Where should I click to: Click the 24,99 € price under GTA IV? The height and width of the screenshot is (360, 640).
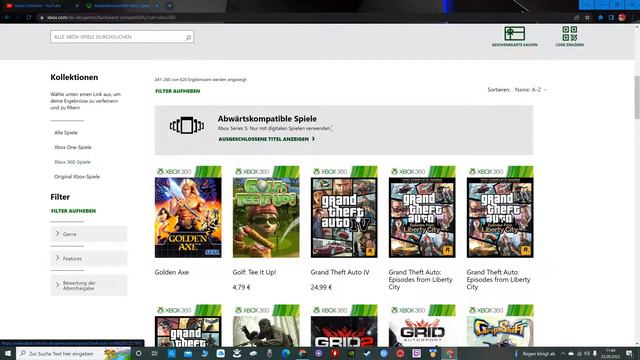coord(321,287)
